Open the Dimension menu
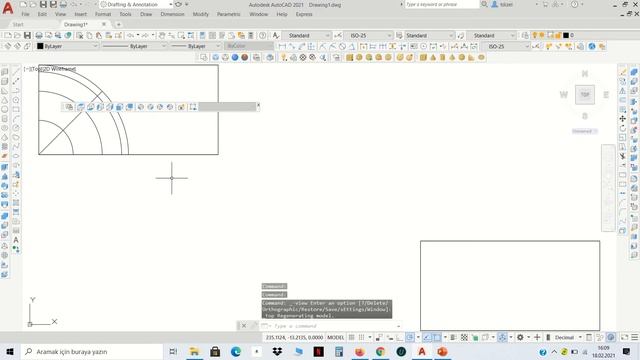 (x=172, y=14)
